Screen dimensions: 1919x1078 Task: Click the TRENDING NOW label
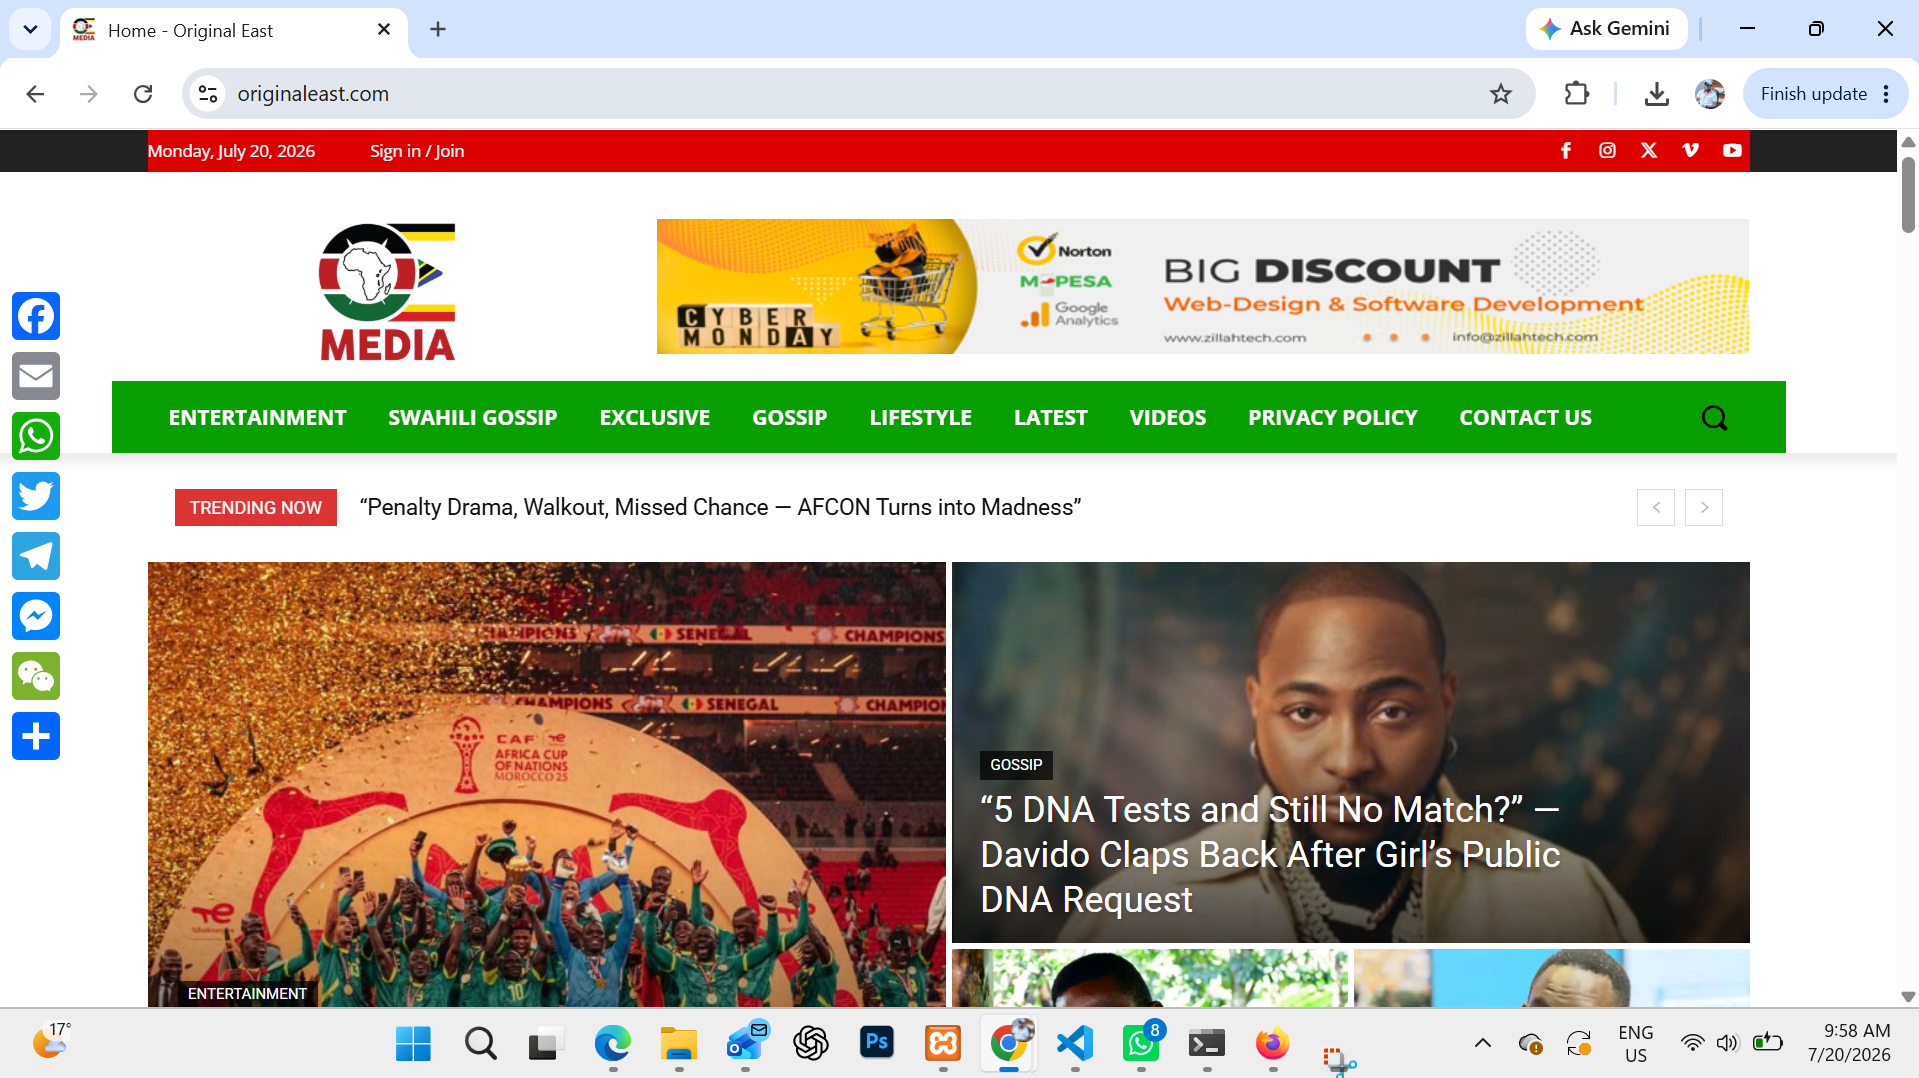[x=256, y=507]
